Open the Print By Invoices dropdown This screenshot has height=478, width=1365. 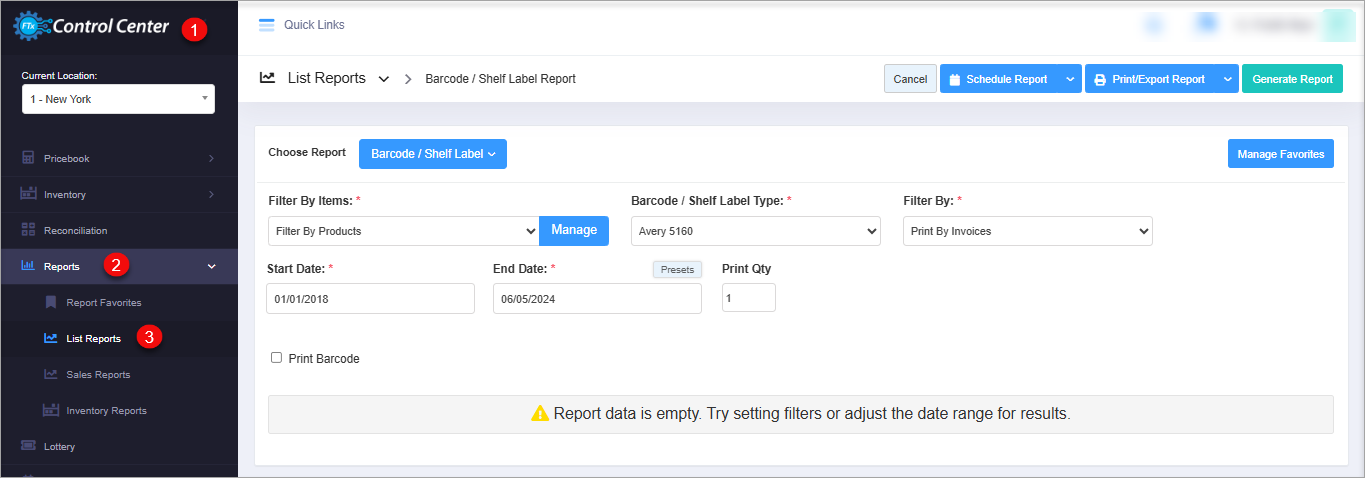[x=1027, y=231]
